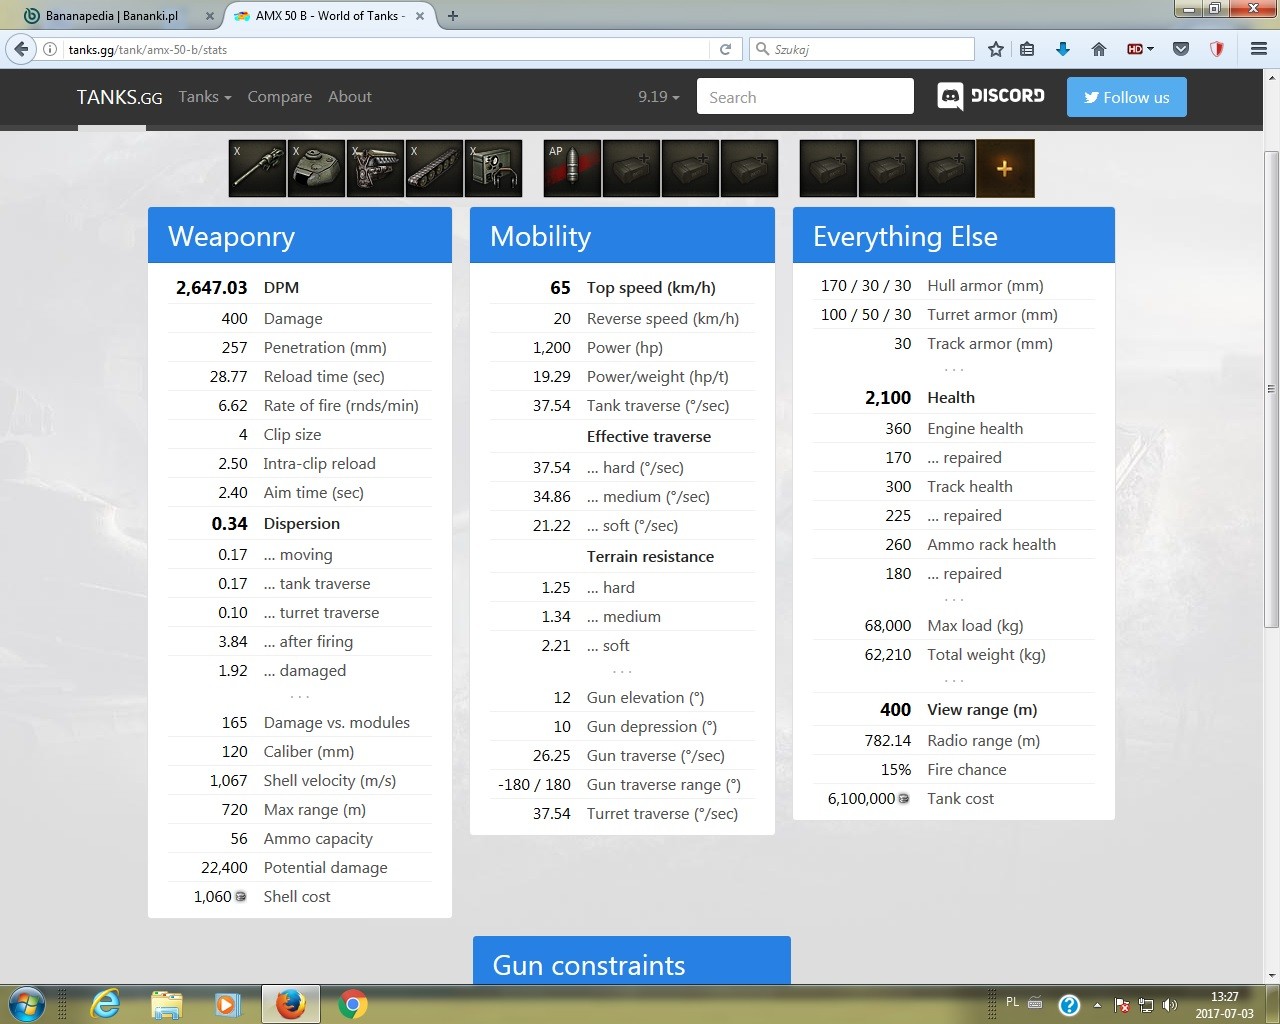Click the Intra-clip reload label
This screenshot has width=1280, height=1024.
[320, 464]
